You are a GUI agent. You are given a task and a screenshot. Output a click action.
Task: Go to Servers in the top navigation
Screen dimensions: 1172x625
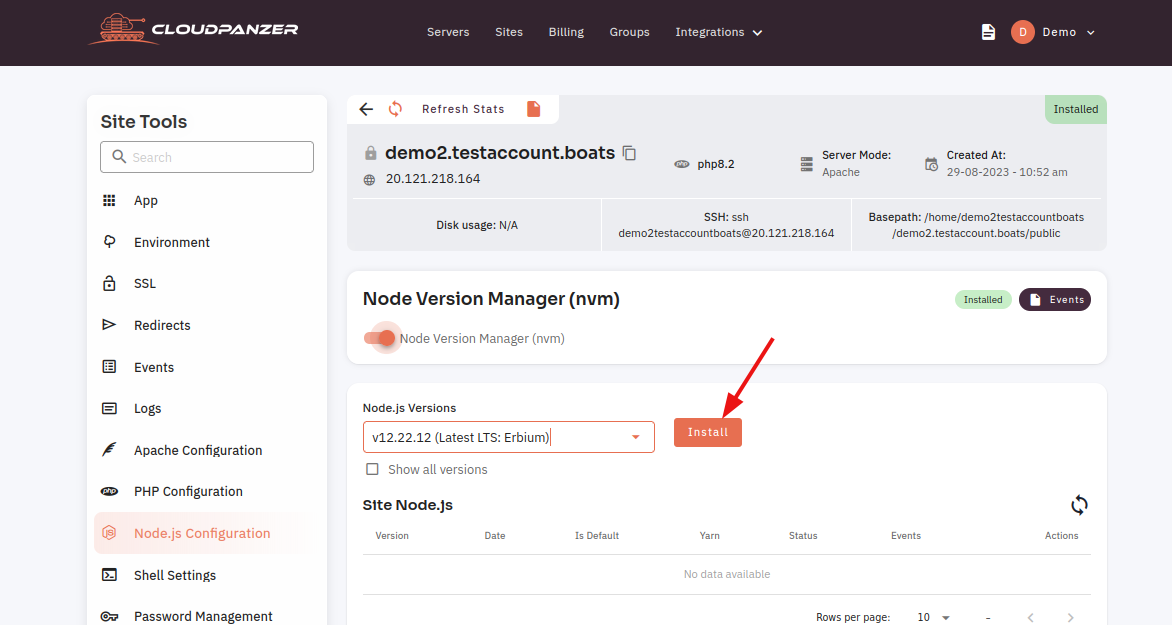point(448,32)
